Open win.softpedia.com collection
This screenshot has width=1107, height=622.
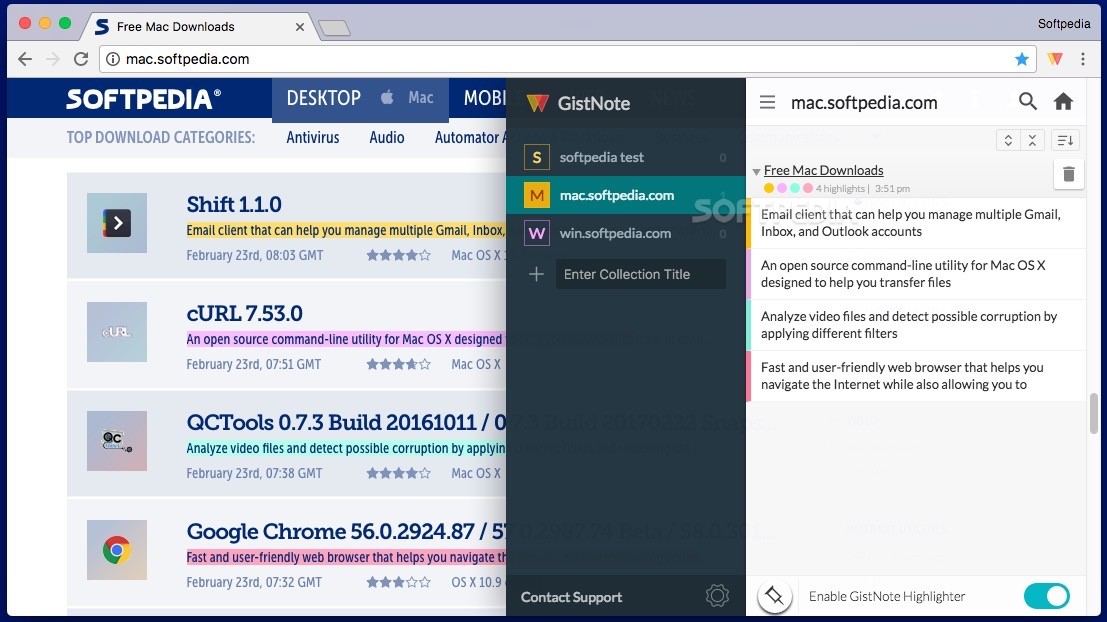click(626, 233)
